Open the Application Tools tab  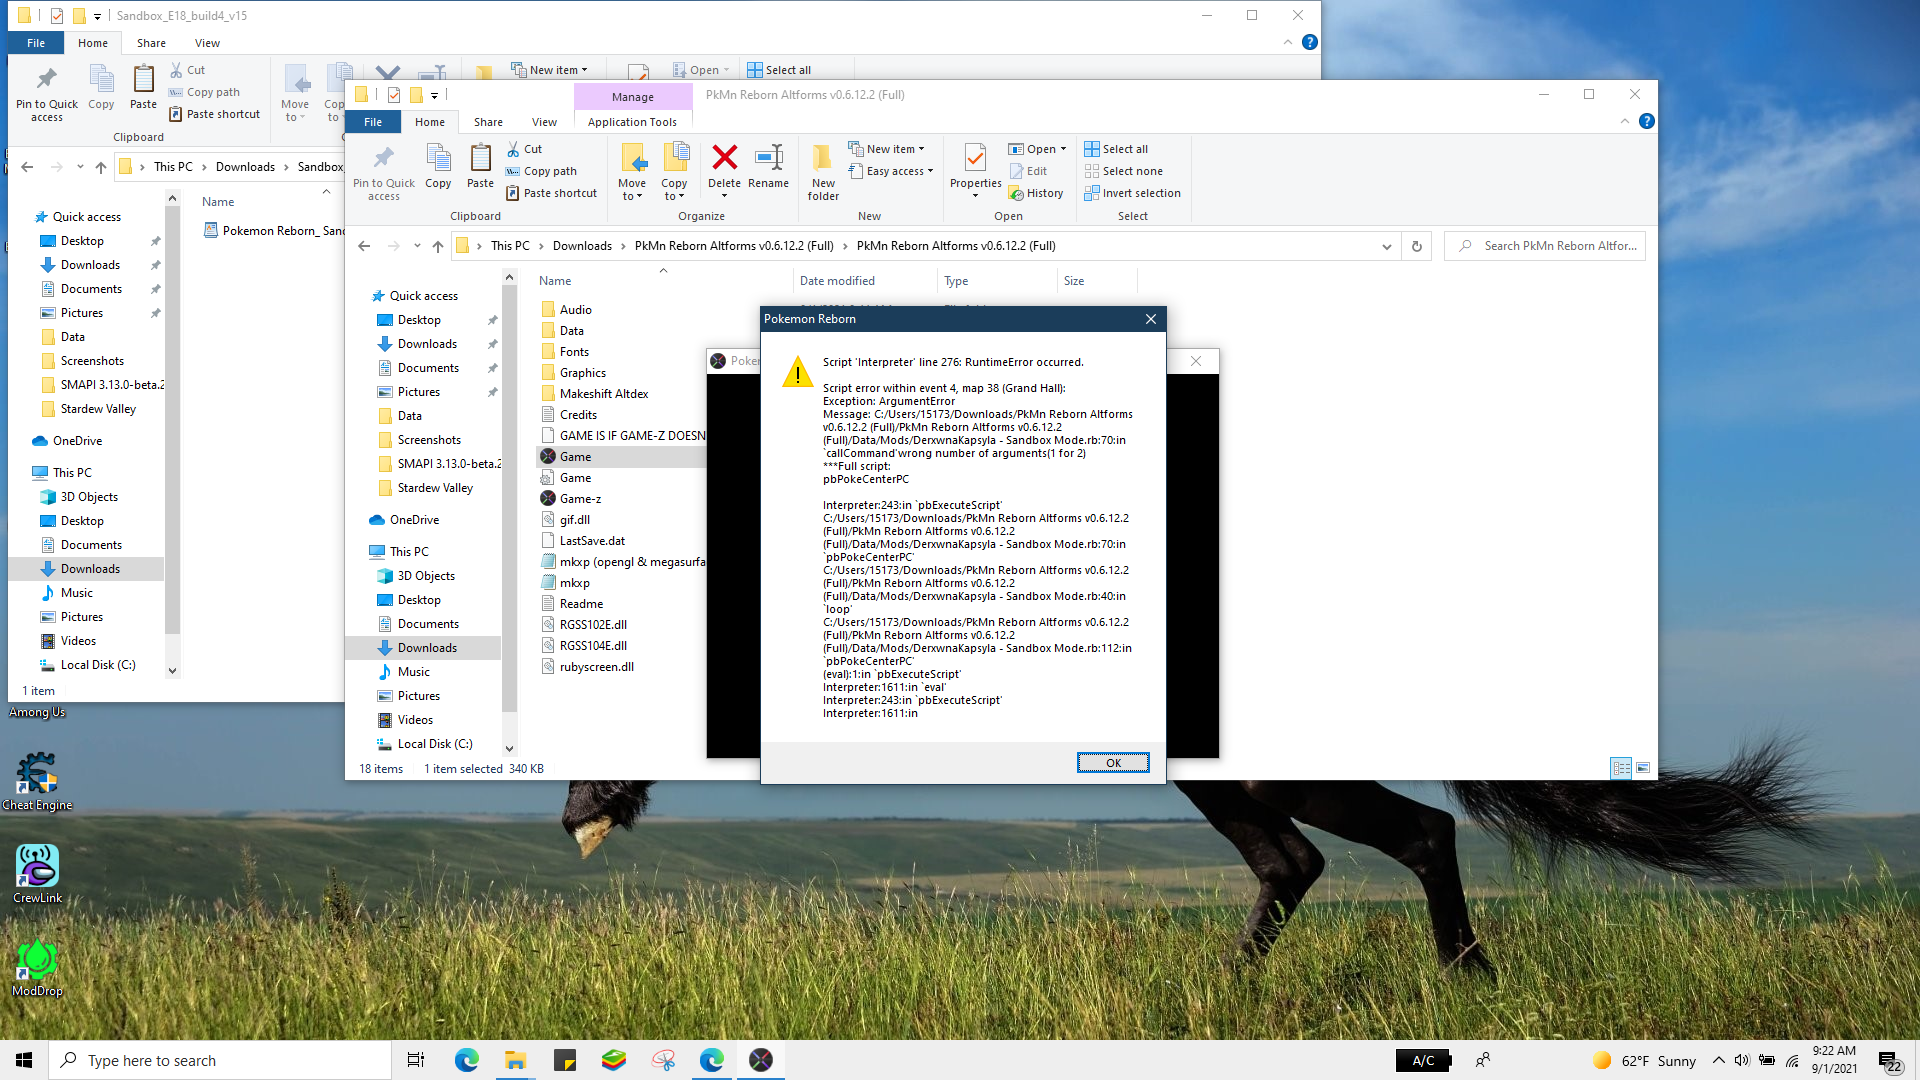pos(632,122)
